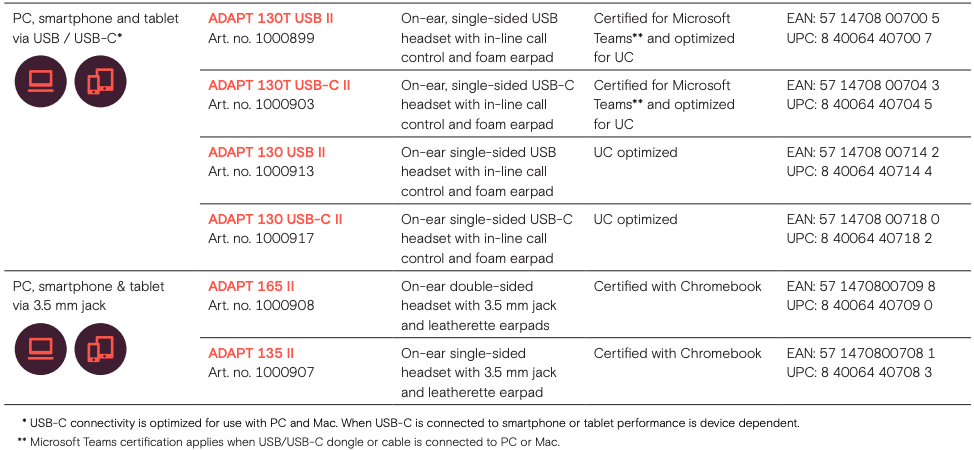Select the ADAPT 130 USB-C II product name
The image size is (974, 450).
(275, 219)
